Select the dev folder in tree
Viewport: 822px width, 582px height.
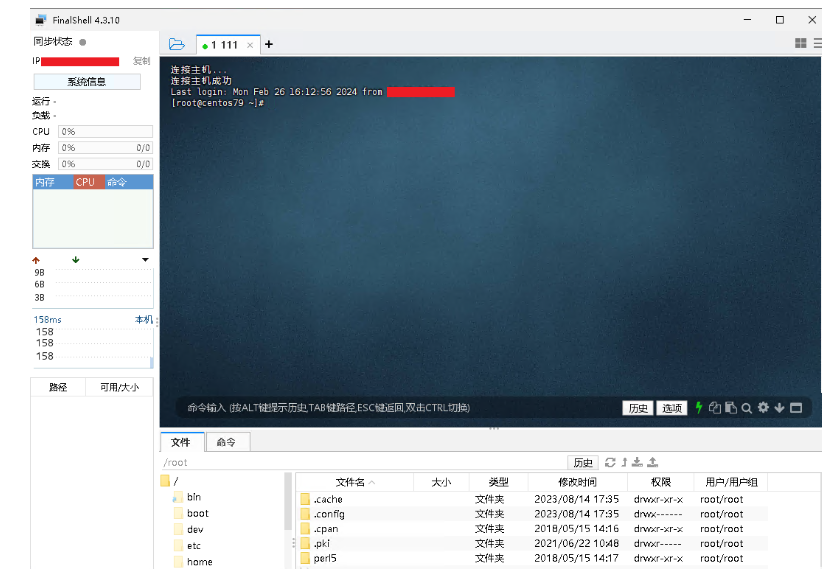click(x=188, y=530)
